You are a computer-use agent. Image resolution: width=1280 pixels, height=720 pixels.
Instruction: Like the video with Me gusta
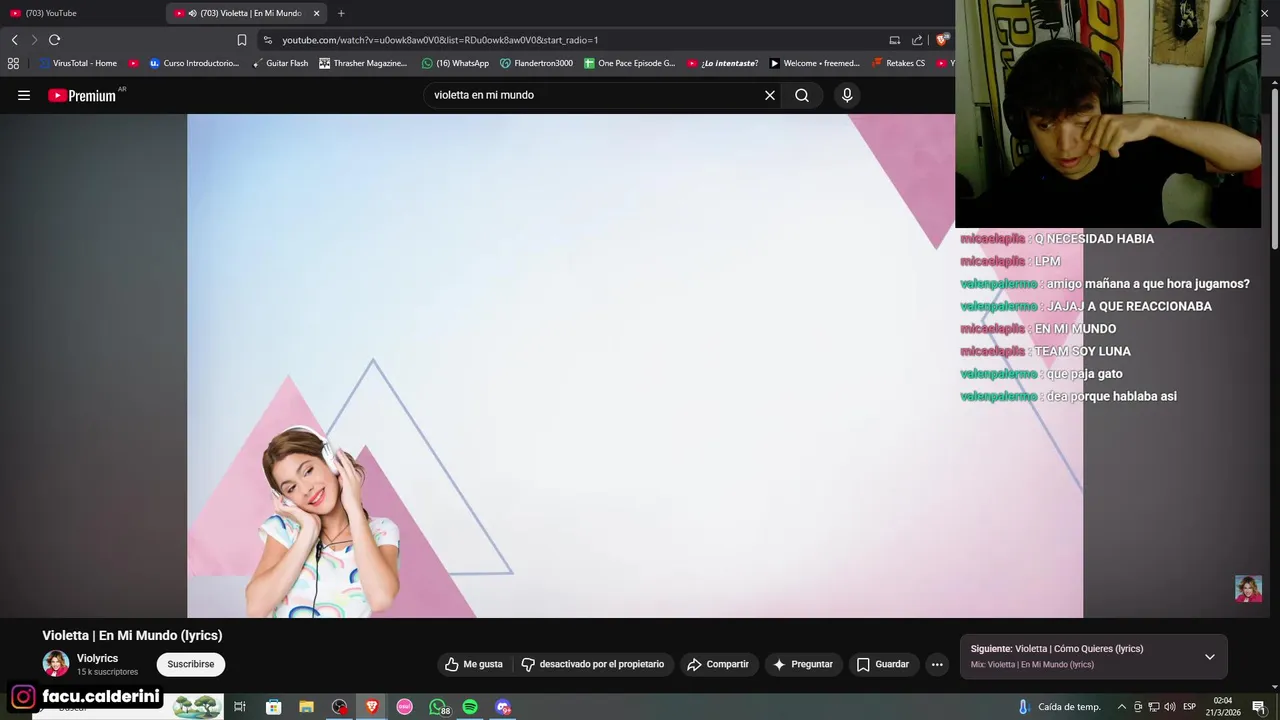[474, 664]
